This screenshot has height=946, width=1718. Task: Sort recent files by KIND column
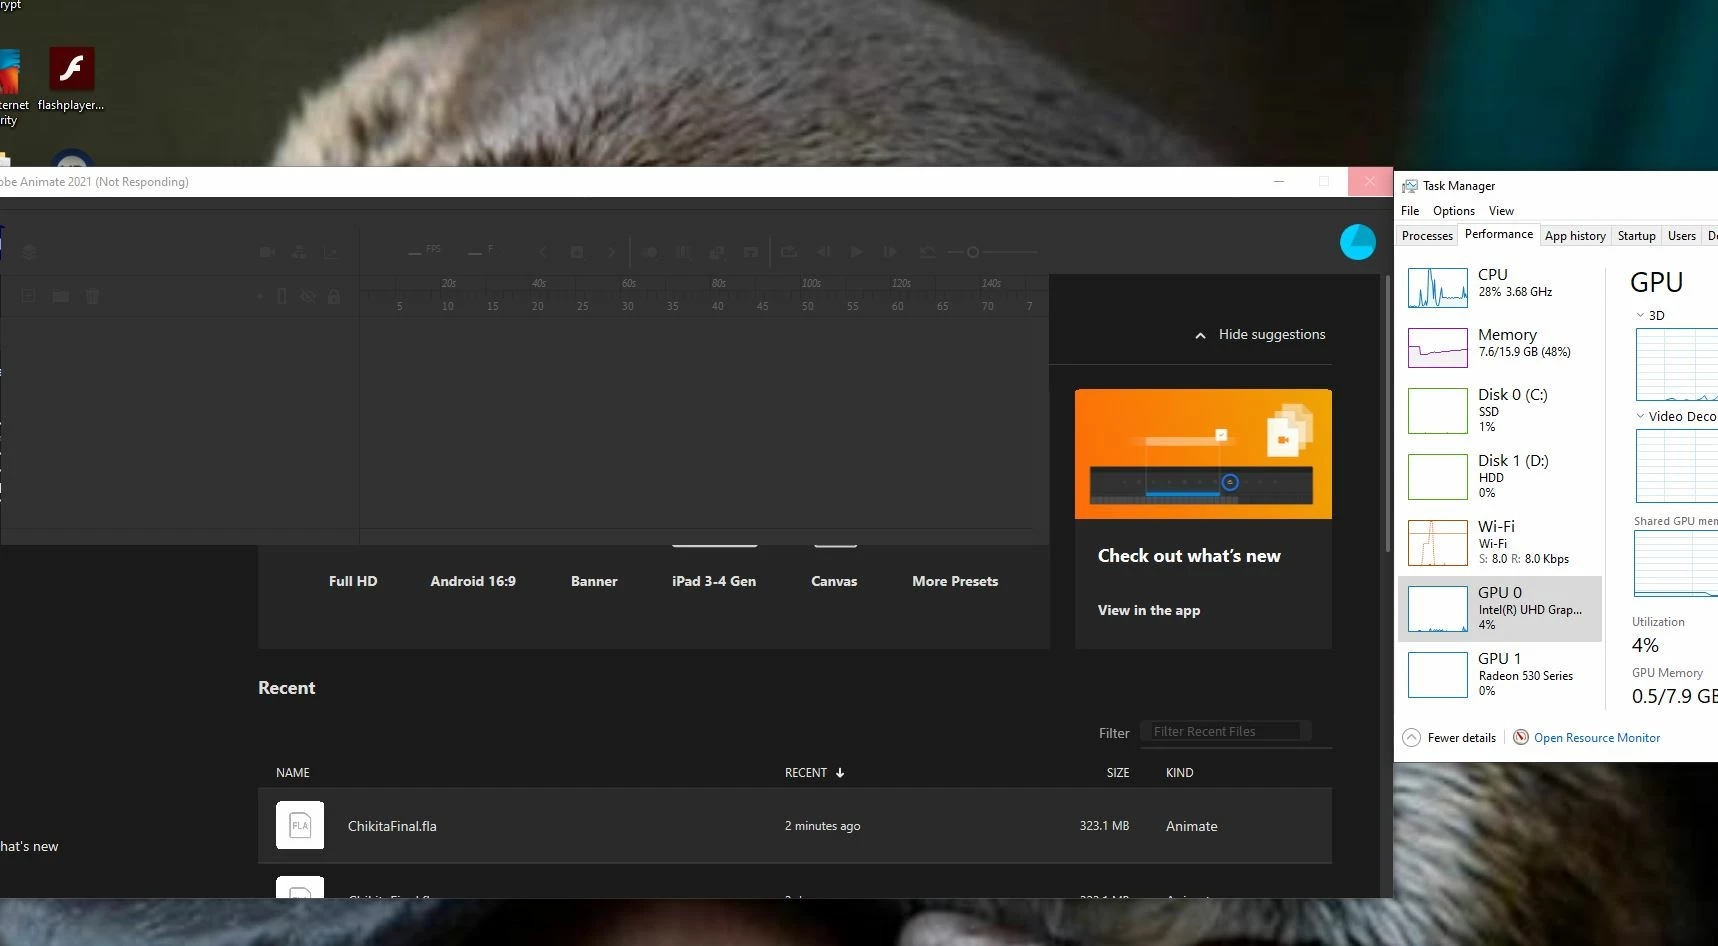click(1180, 773)
